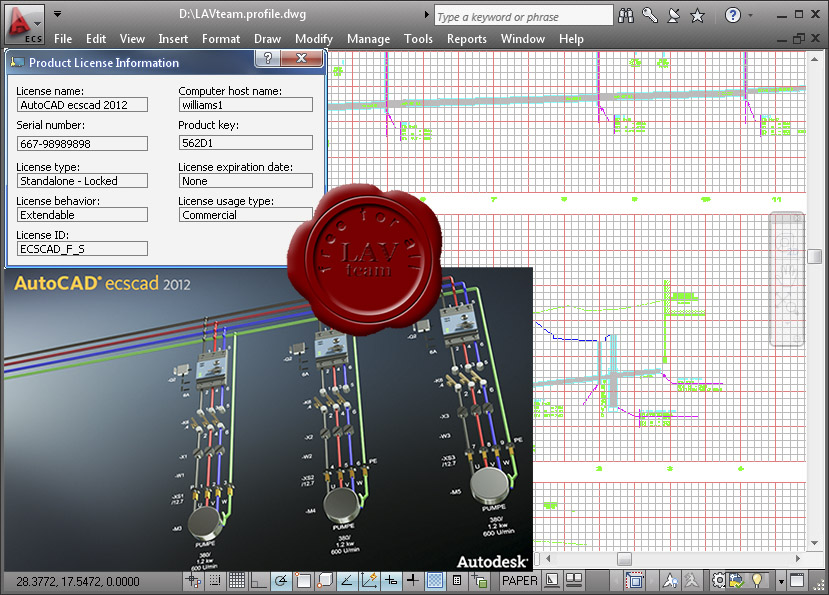This screenshot has height=595, width=829.
Task: Click the vertical scrollbar thumb
Action: point(815,257)
